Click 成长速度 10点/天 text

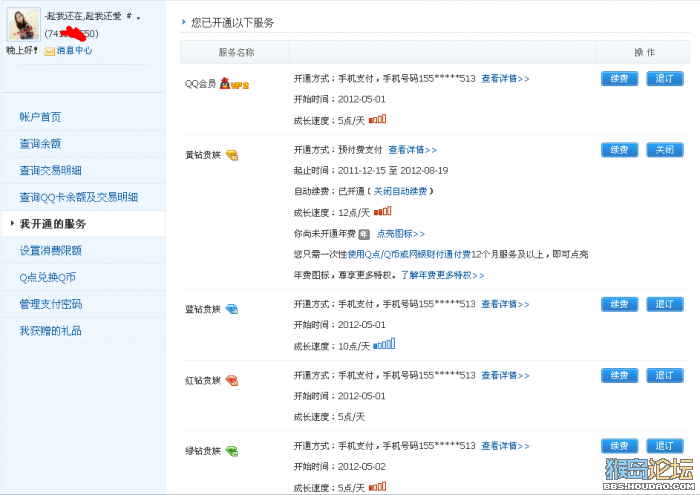point(332,346)
